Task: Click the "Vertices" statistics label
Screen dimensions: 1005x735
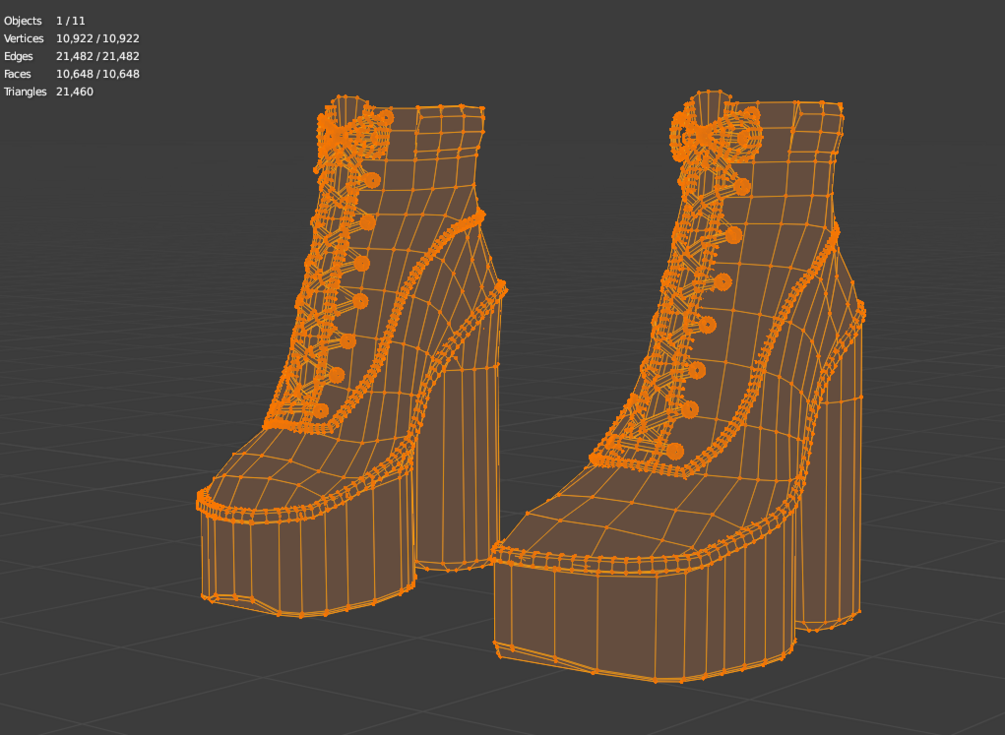Action: 24,38
